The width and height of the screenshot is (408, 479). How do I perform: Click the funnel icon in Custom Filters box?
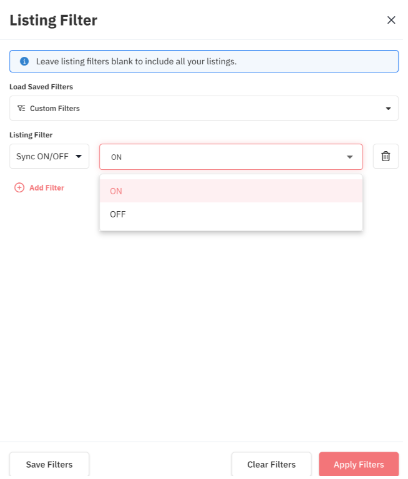coord(21,109)
